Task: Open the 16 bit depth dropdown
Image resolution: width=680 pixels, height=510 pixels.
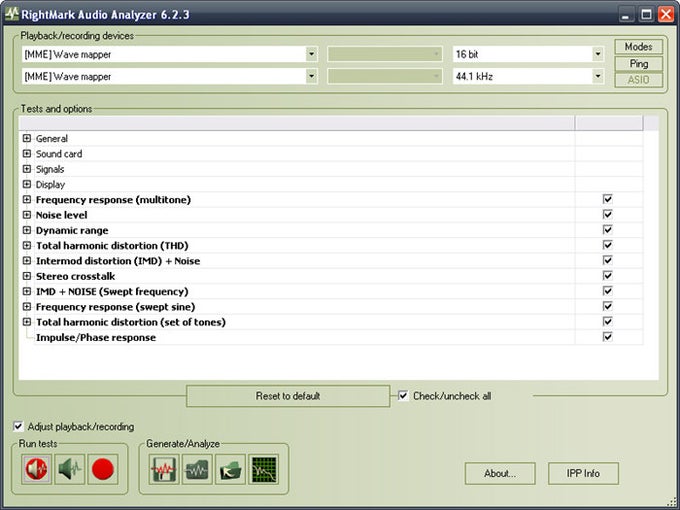Action: click(598, 54)
